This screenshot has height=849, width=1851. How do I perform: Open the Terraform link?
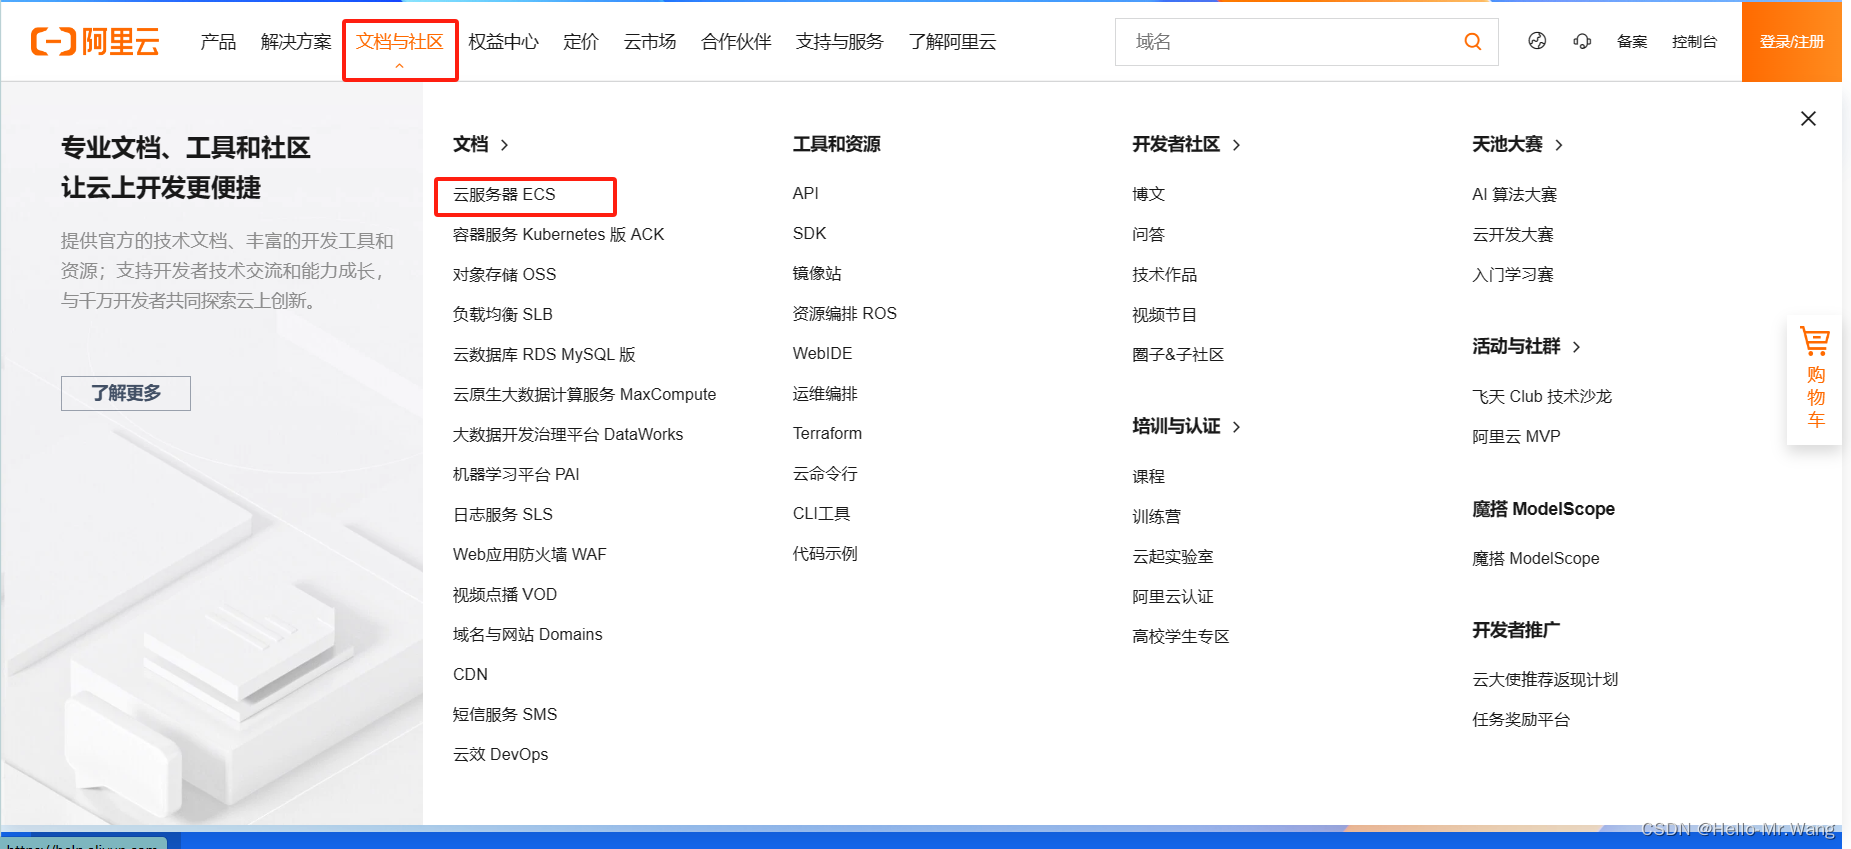(827, 433)
